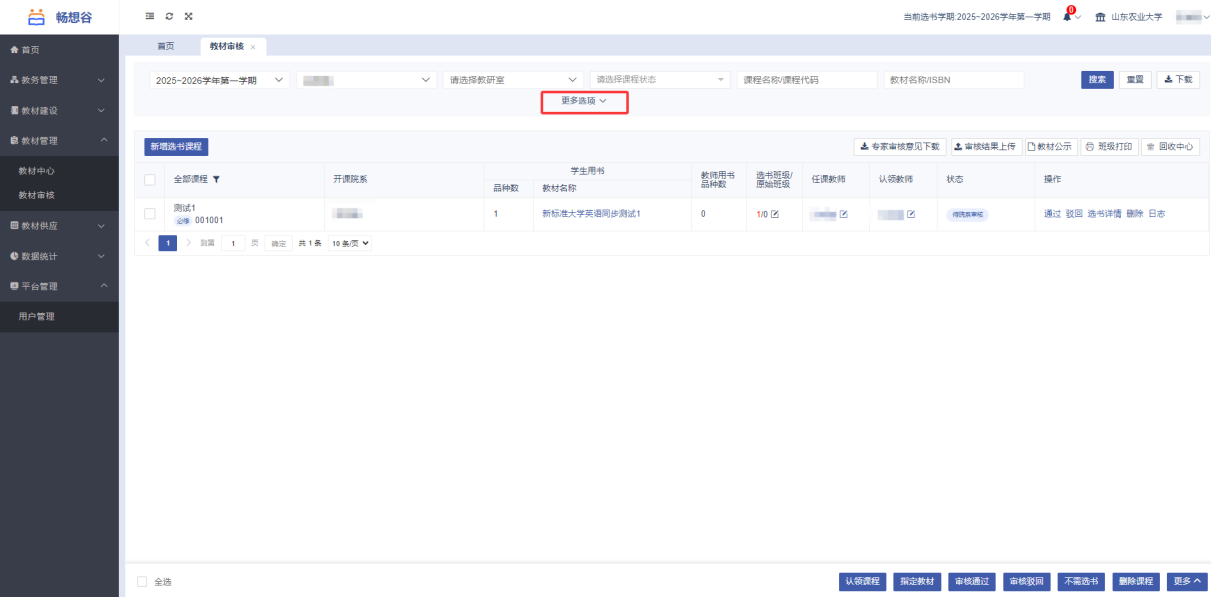The height and width of the screenshot is (597, 1211).
Task: Click the 新增选书课程 button
Action: [176, 147]
